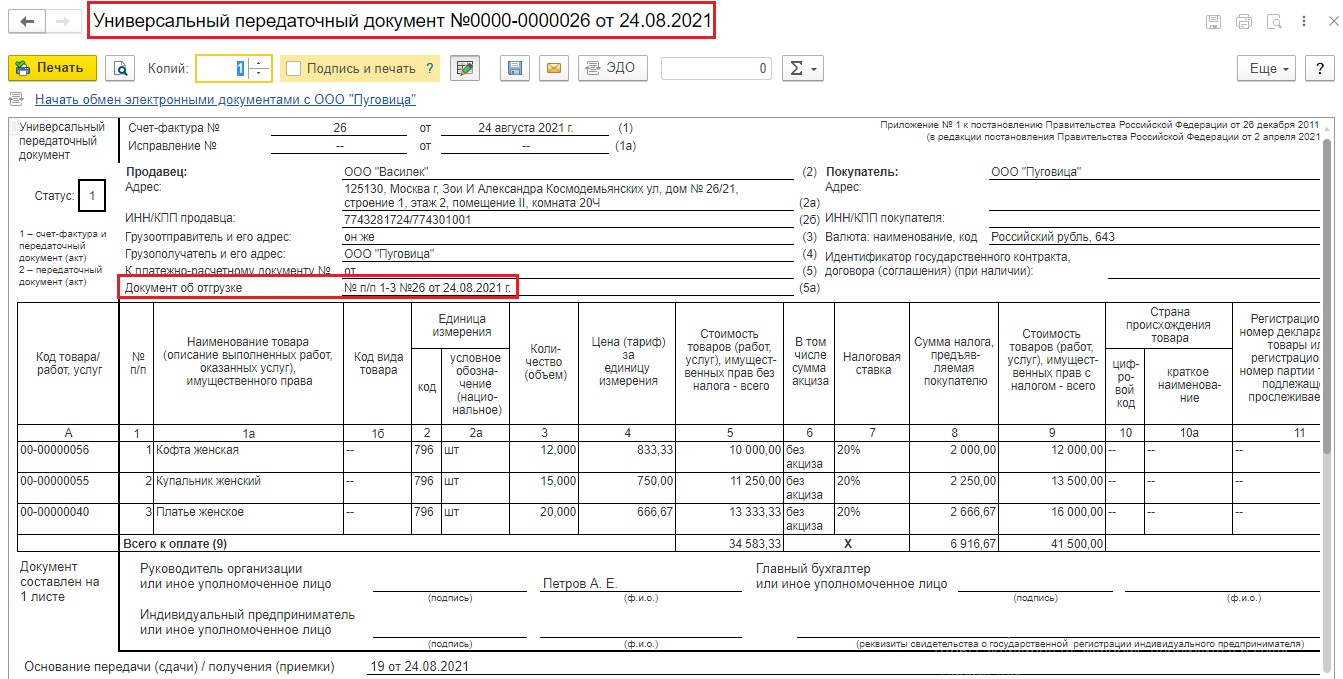Select product code 00-00000056
Viewport: 1343px width, 679px height.
click(x=55, y=450)
